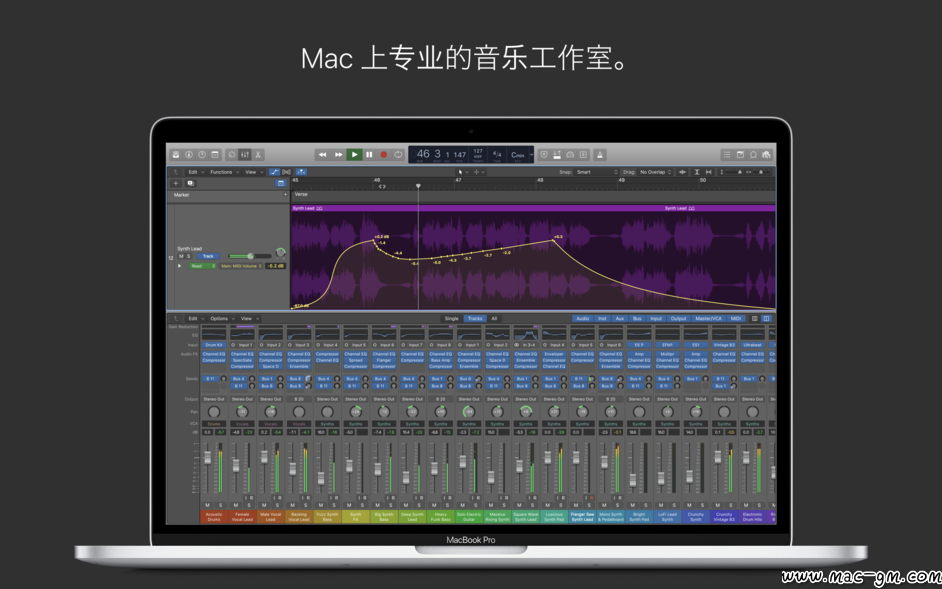Open Smart Controls with the dial icon
The height and width of the screenshot is (589, 942).
coord(231,154)
